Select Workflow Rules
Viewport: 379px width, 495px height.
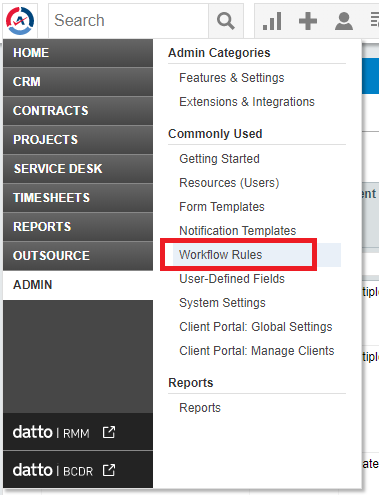click(x=221, y=255)
